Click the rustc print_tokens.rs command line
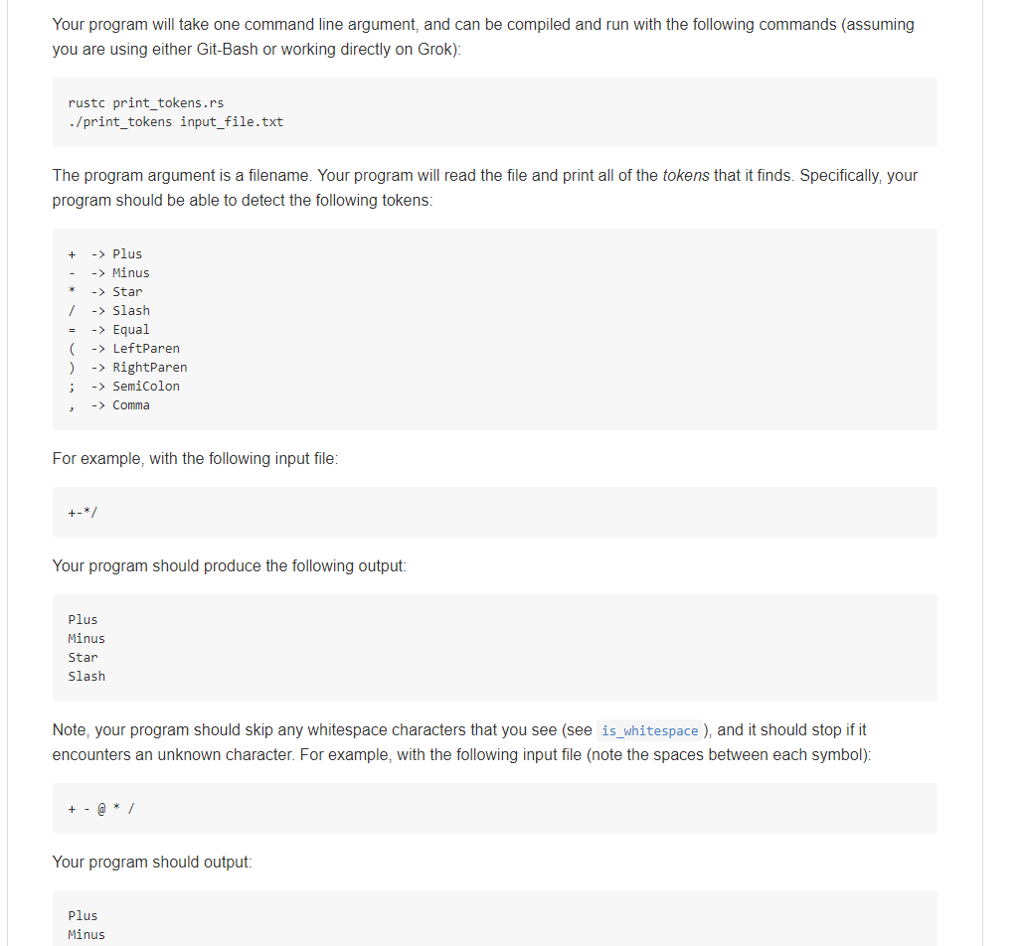1024x946 pixels. (x=146, y=103)
